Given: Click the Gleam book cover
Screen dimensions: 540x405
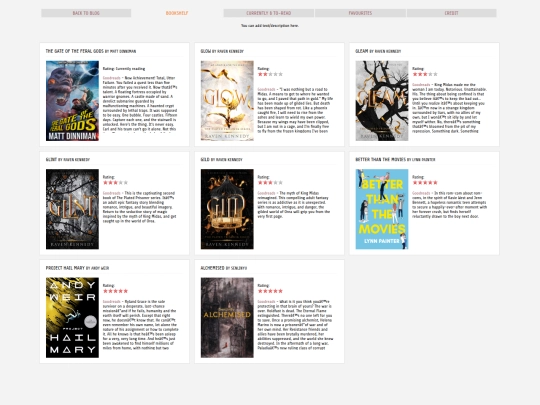Looking at the screenshot, I should (x=382, y=101).
